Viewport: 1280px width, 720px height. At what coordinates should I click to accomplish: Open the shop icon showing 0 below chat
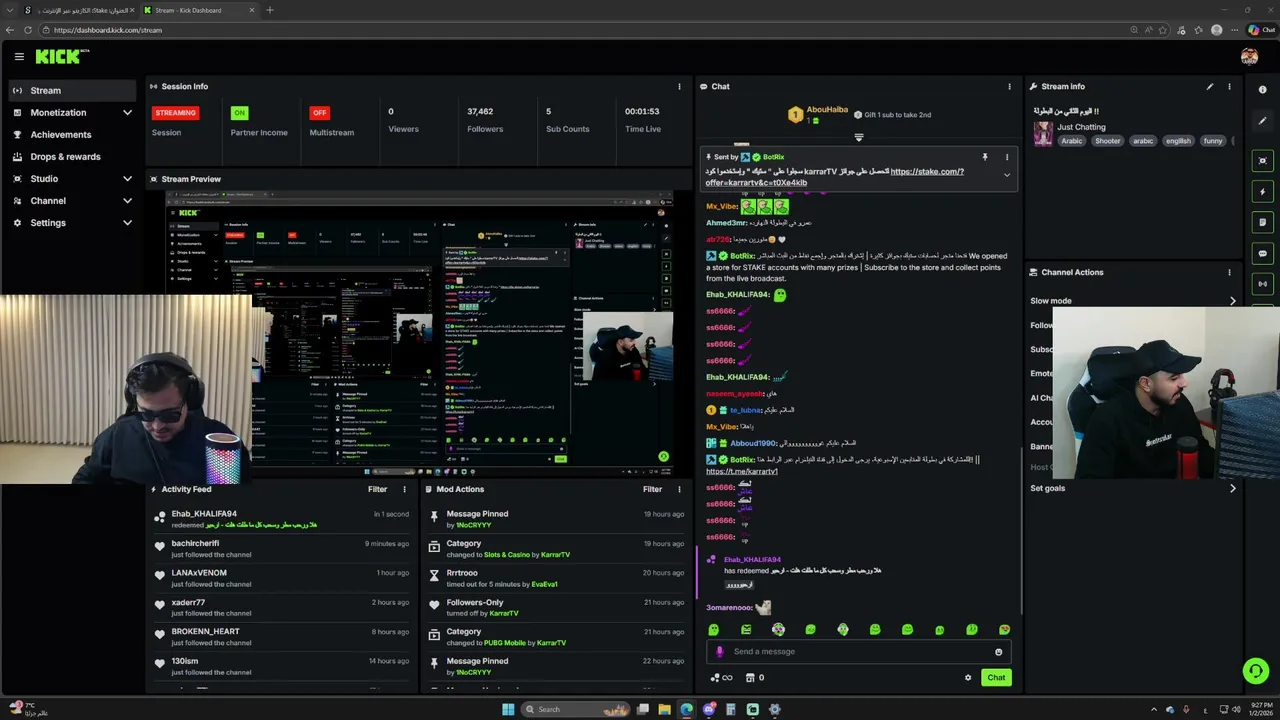[754, 678]
